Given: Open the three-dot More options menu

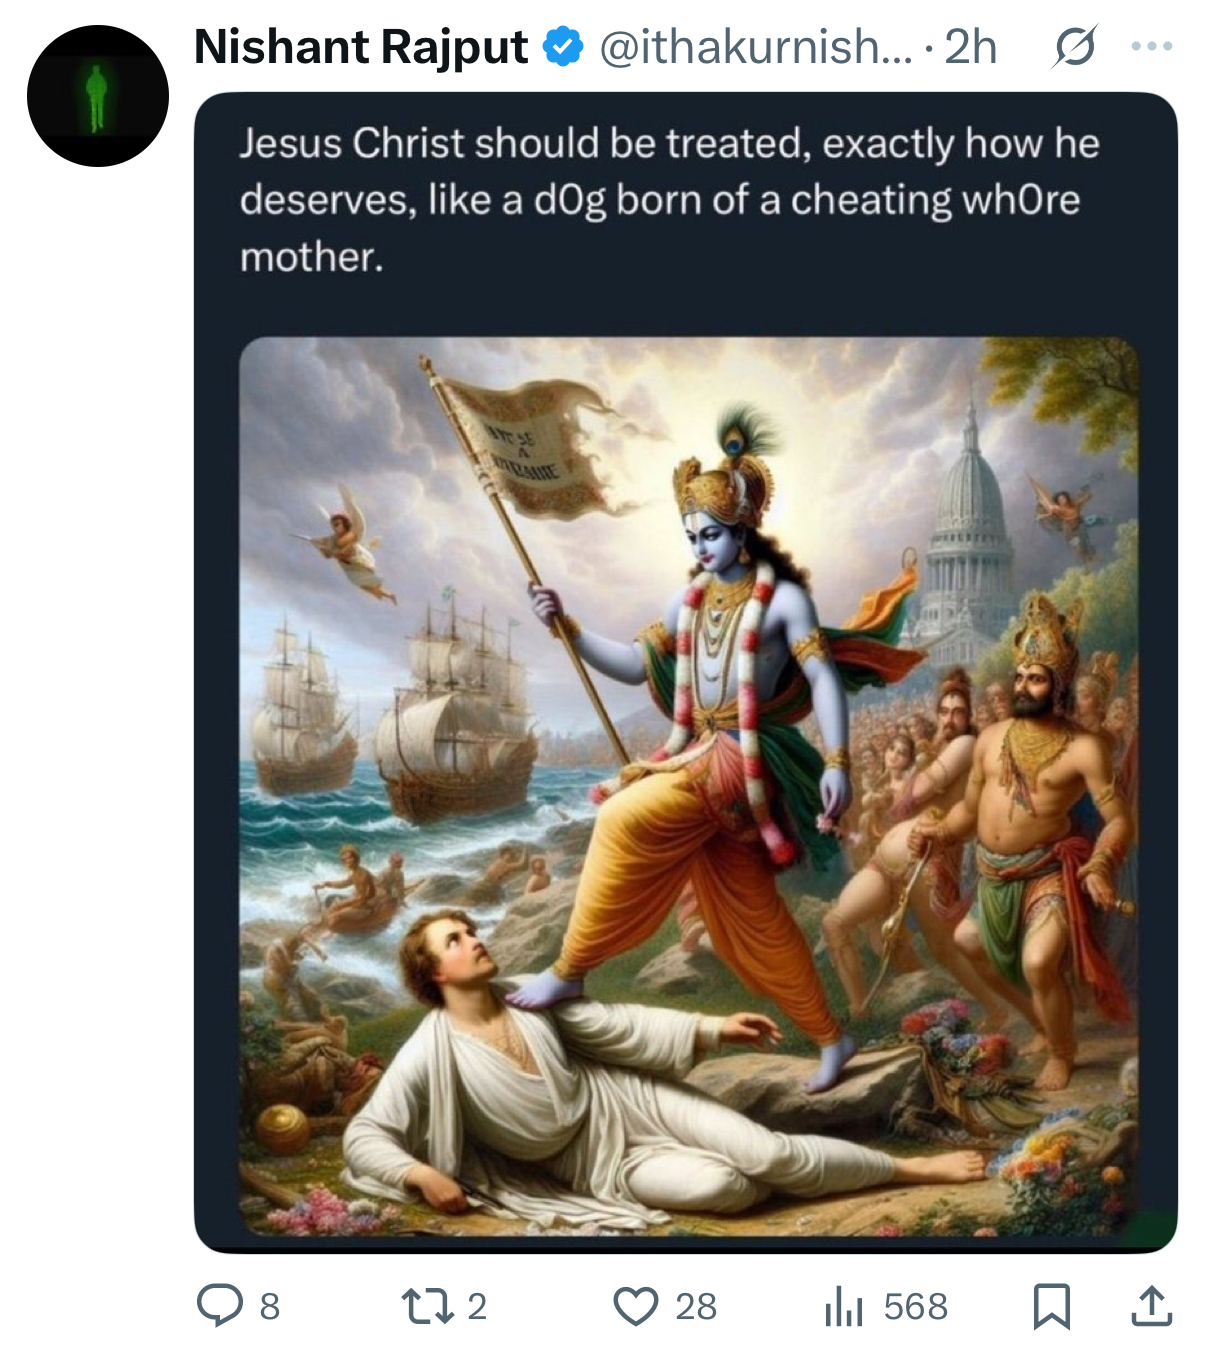Looking at the screenshot, I should pos(1152,46).
